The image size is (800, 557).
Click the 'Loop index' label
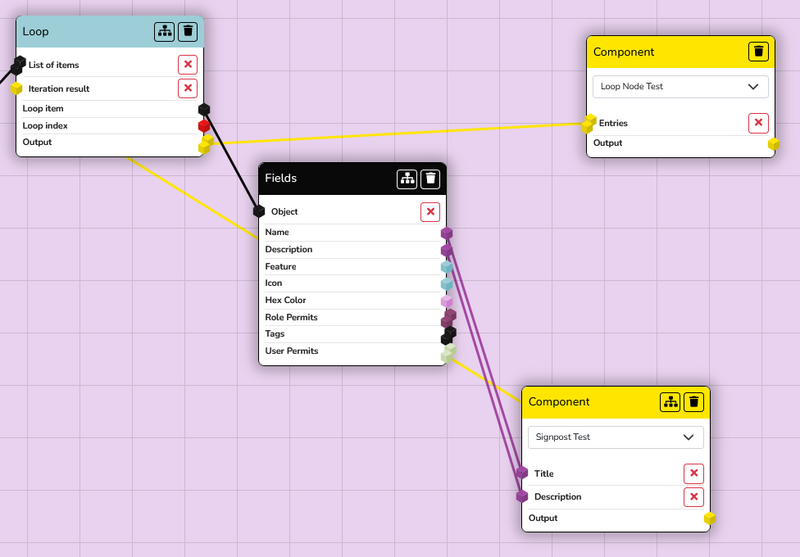coord(45,125)
